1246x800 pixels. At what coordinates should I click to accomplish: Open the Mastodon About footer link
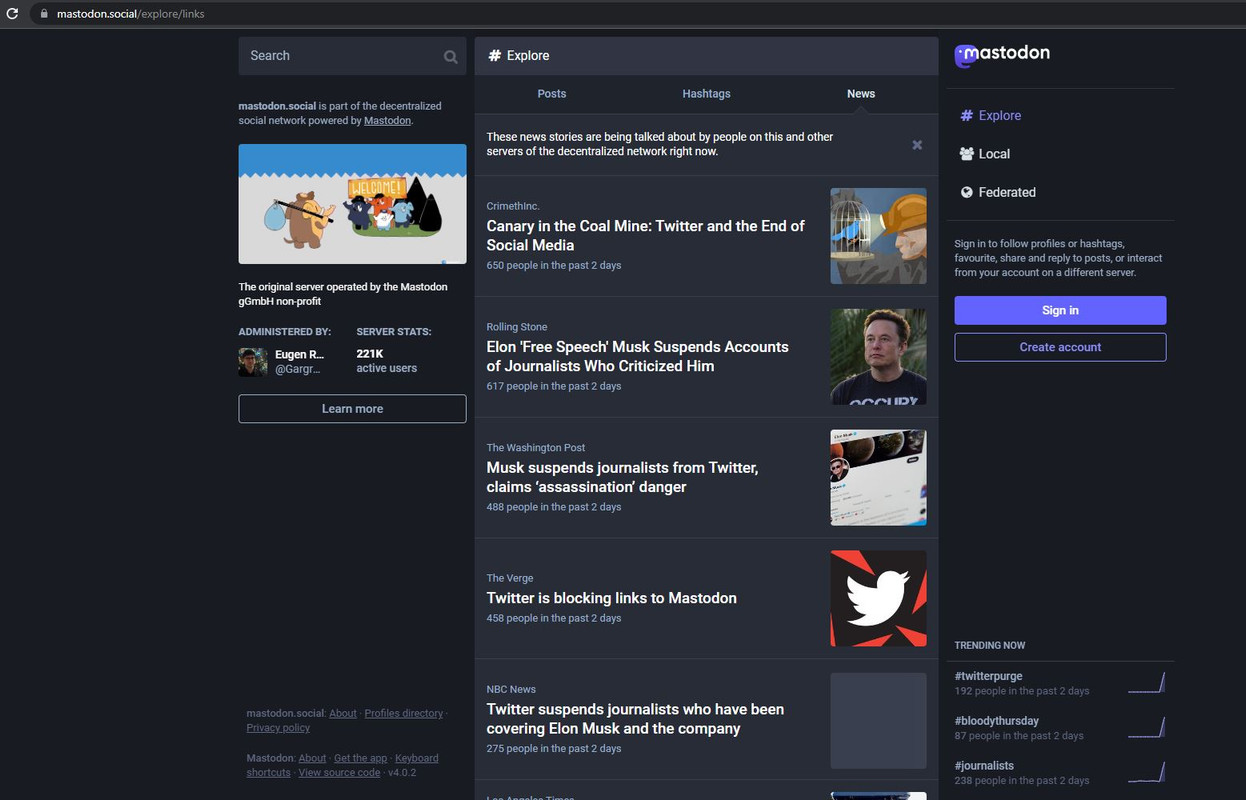tap(312, 759)
